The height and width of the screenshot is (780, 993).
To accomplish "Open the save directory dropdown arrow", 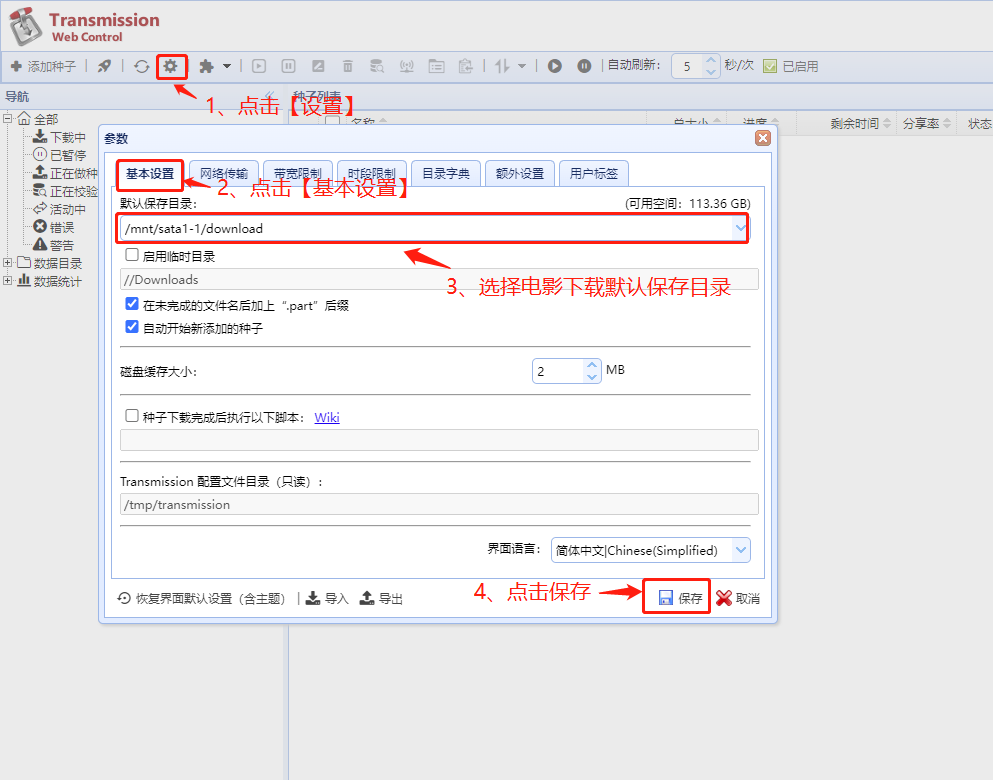I will (x=740, y=229).
